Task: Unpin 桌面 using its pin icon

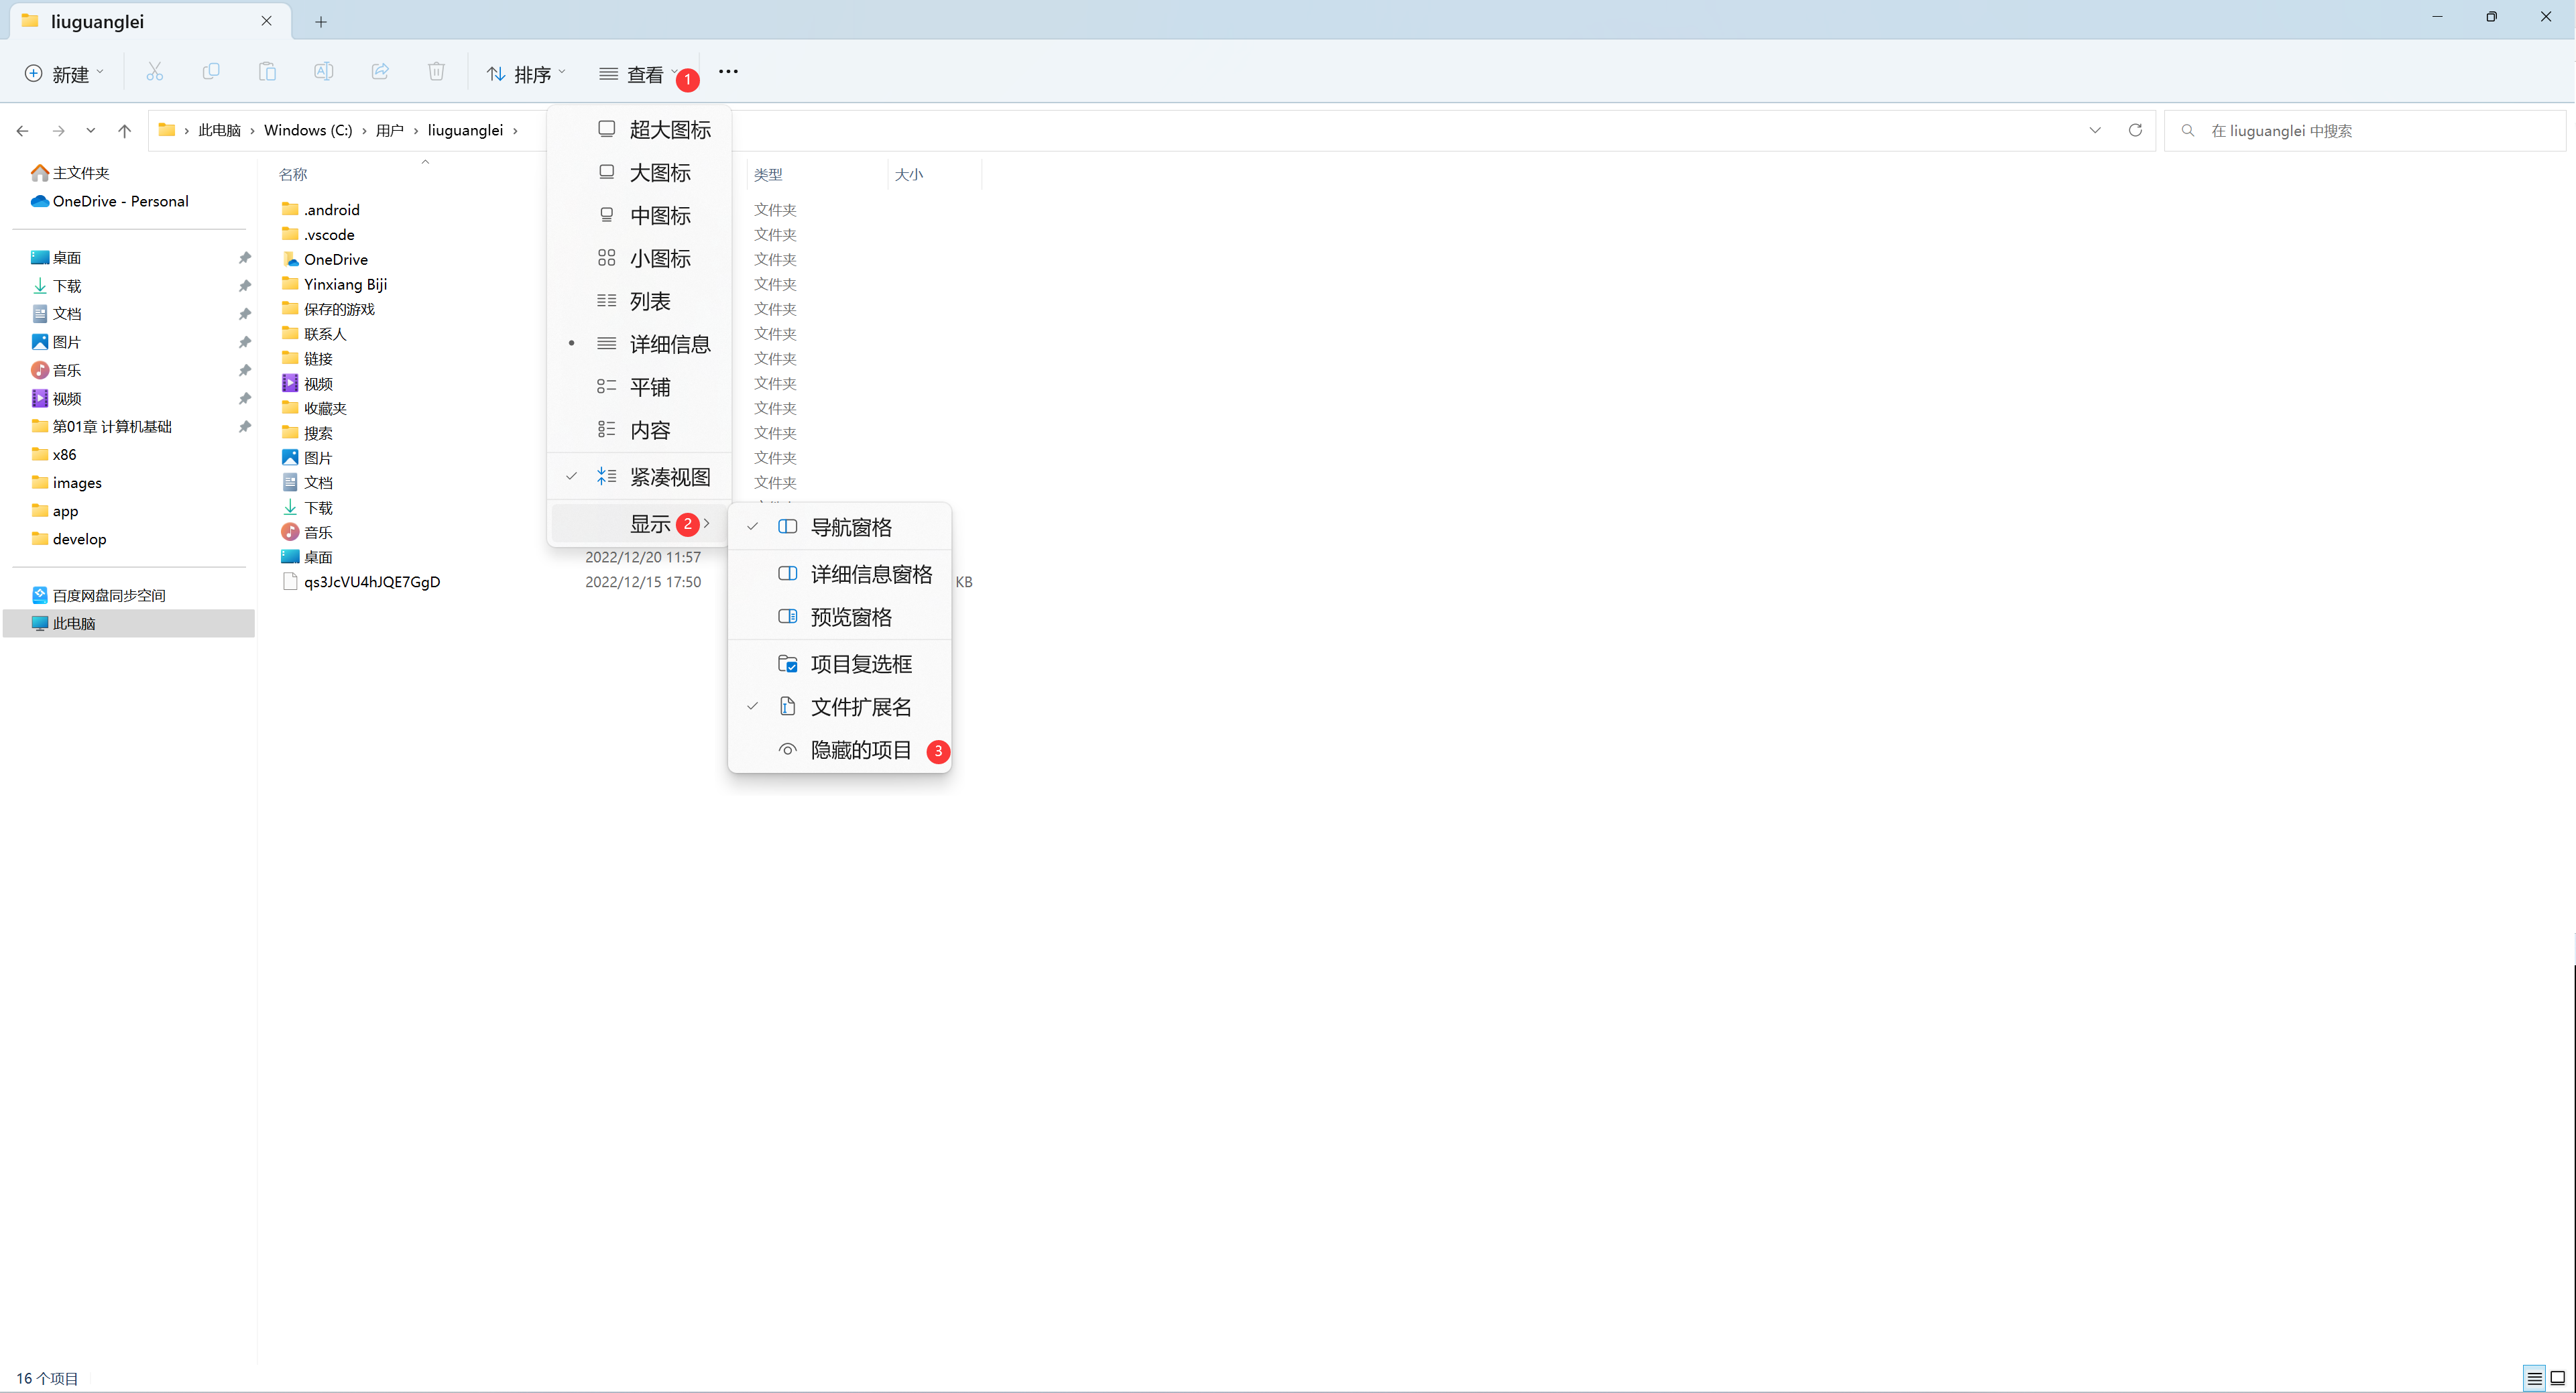Action: [x=244, y=258]
